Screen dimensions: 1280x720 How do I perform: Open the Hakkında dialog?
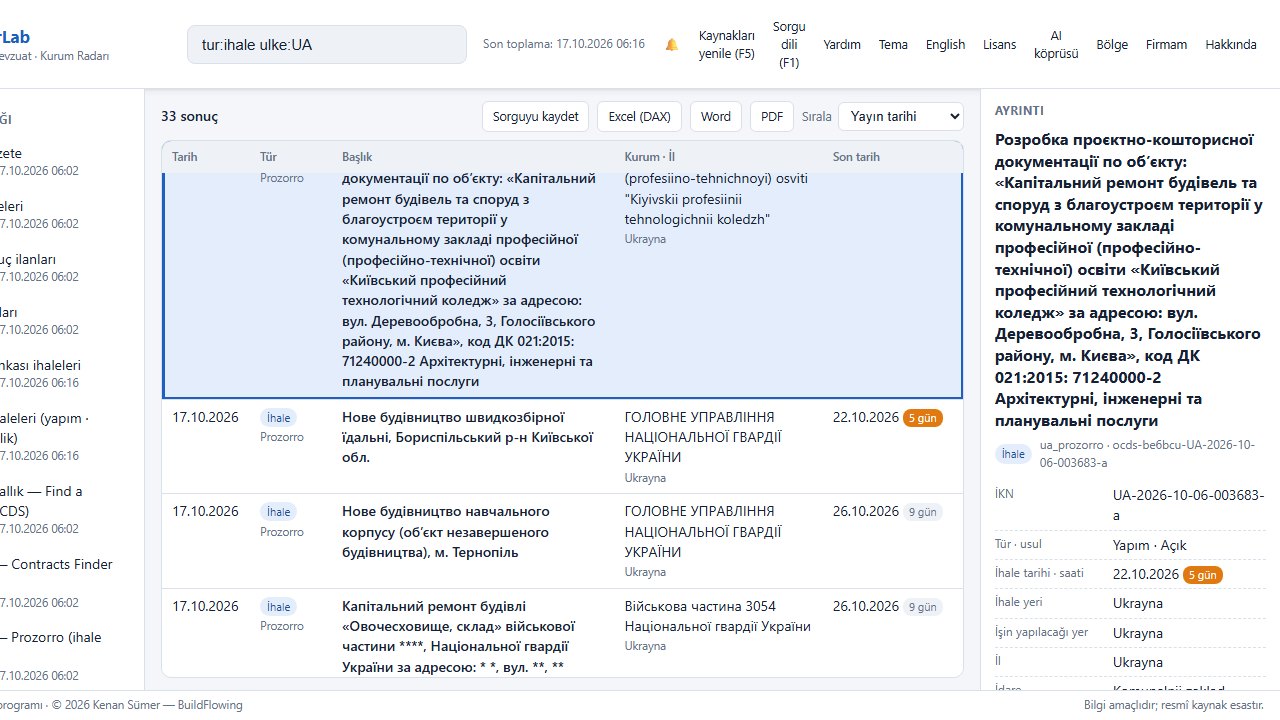tap(1231, 45)
